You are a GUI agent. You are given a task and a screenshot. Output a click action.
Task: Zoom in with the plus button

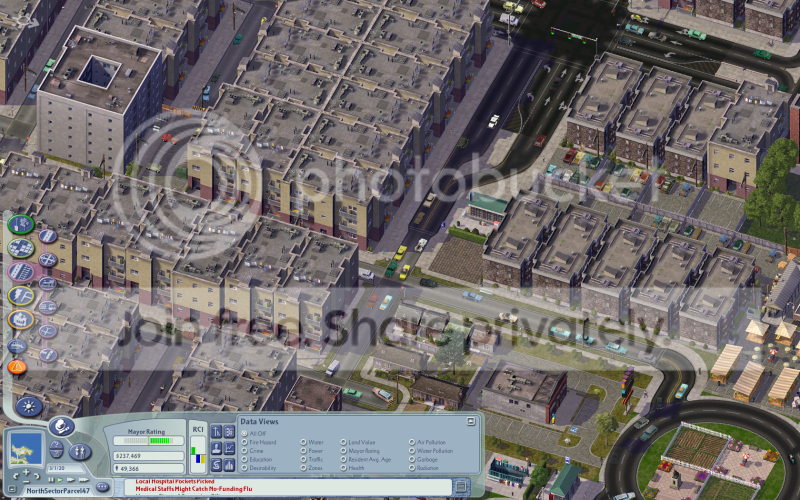(x=26, y=472)
